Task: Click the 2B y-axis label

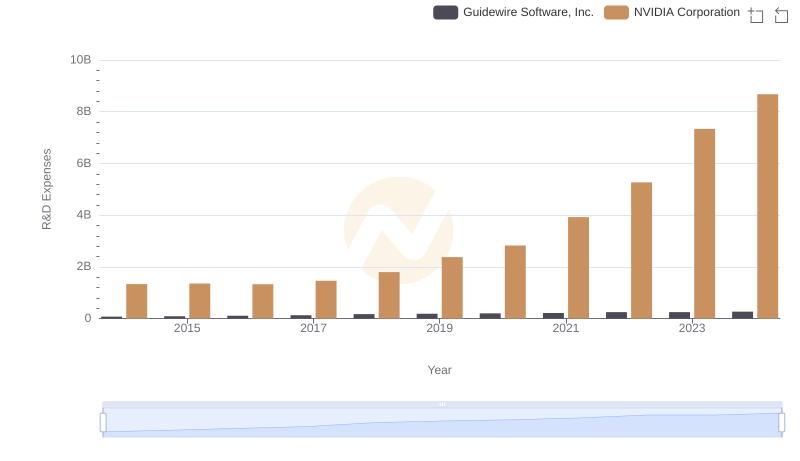Action: click(x=84, y=266)
